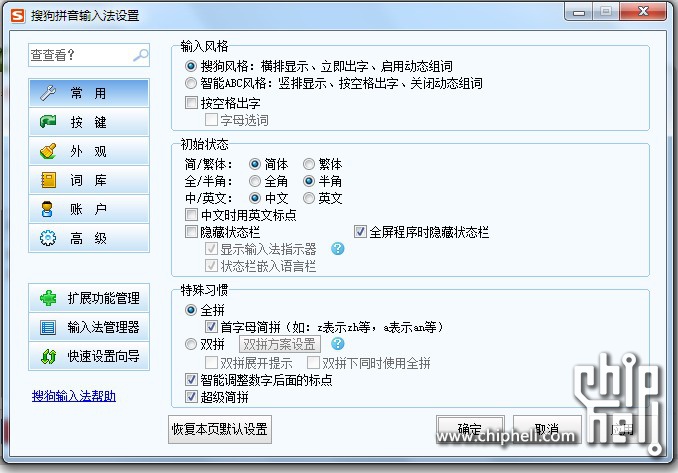
Task: Click the Sogou S logo in title bar
Action: (18, 16)
